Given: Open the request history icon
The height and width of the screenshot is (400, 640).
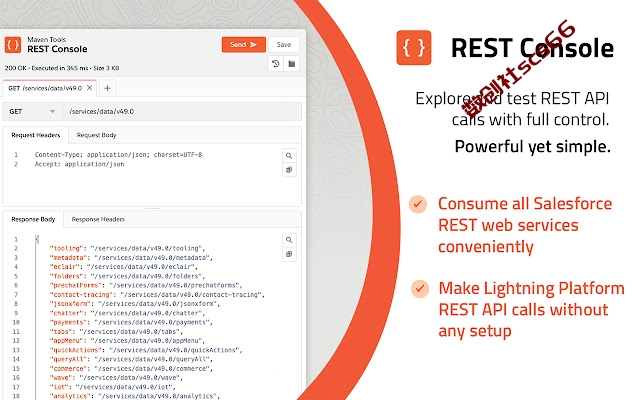Looking at the screenshot, I should point(276,64).
